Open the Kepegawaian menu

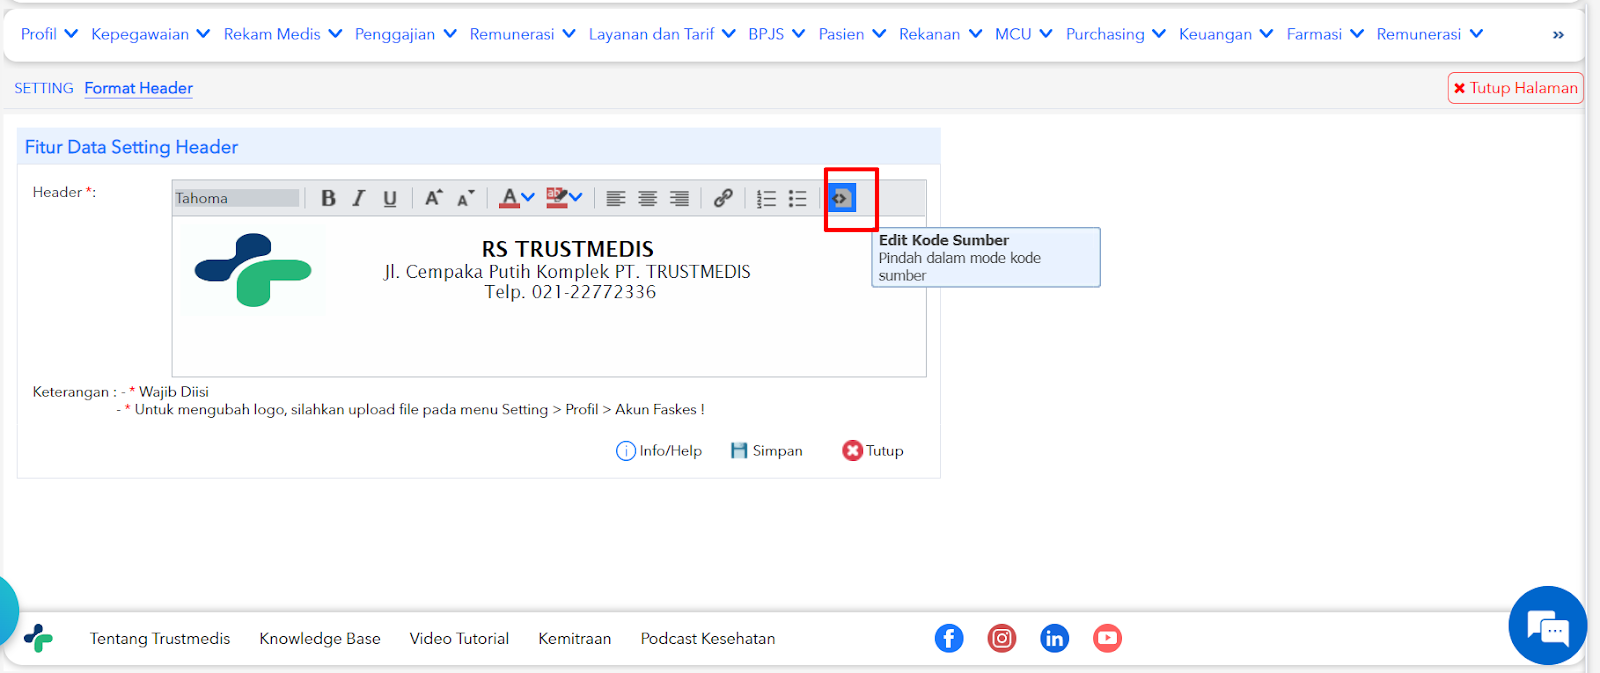coord(151,34)
